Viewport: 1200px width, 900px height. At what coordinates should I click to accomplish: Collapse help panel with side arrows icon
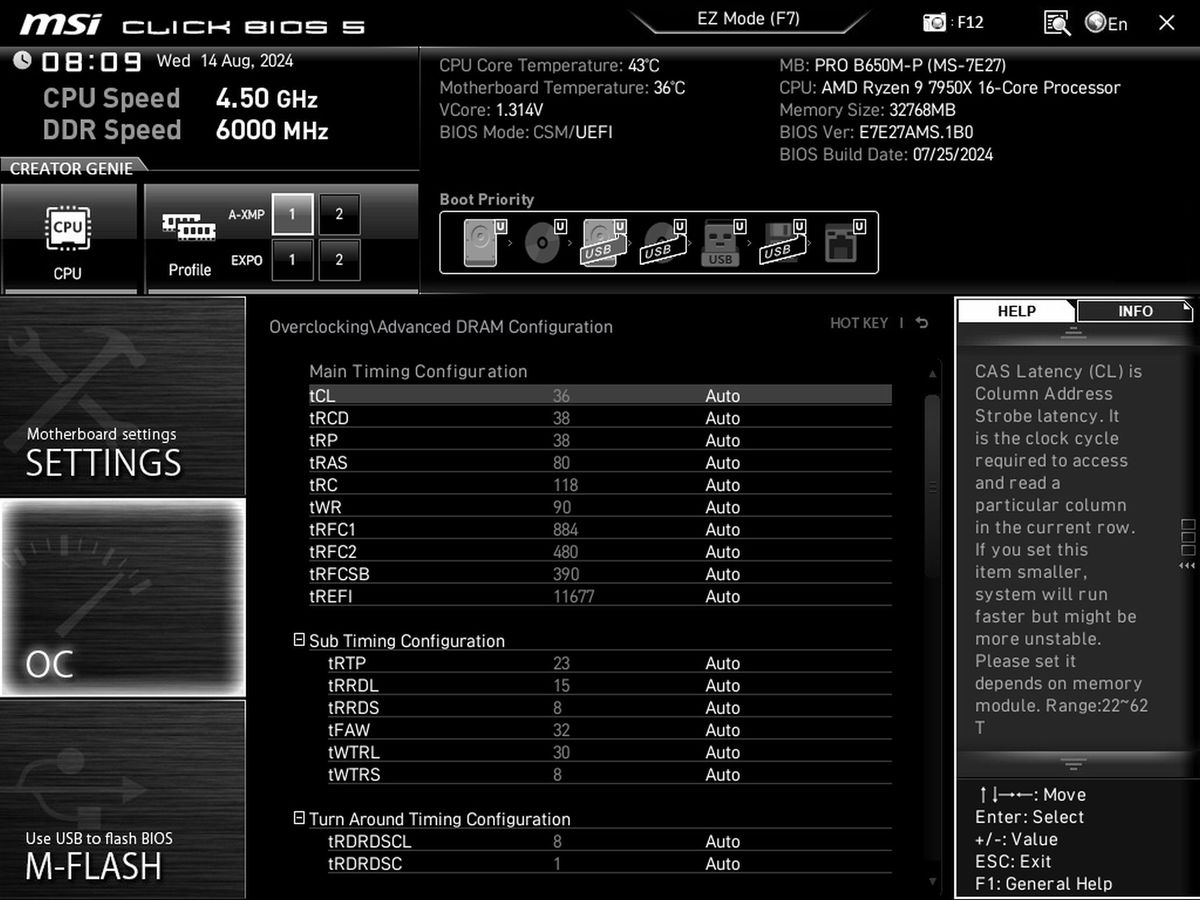coord(1187,566)
